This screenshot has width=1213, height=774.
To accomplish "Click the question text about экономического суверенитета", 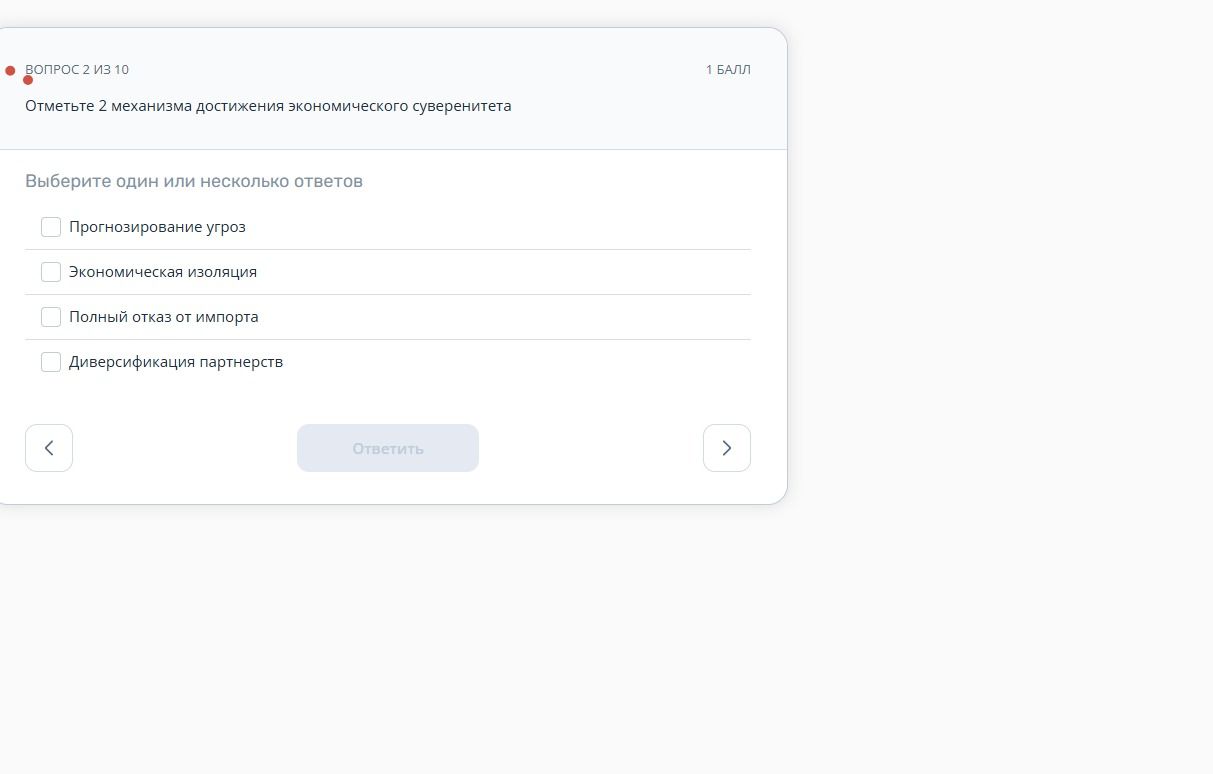I will click(268, 106).
